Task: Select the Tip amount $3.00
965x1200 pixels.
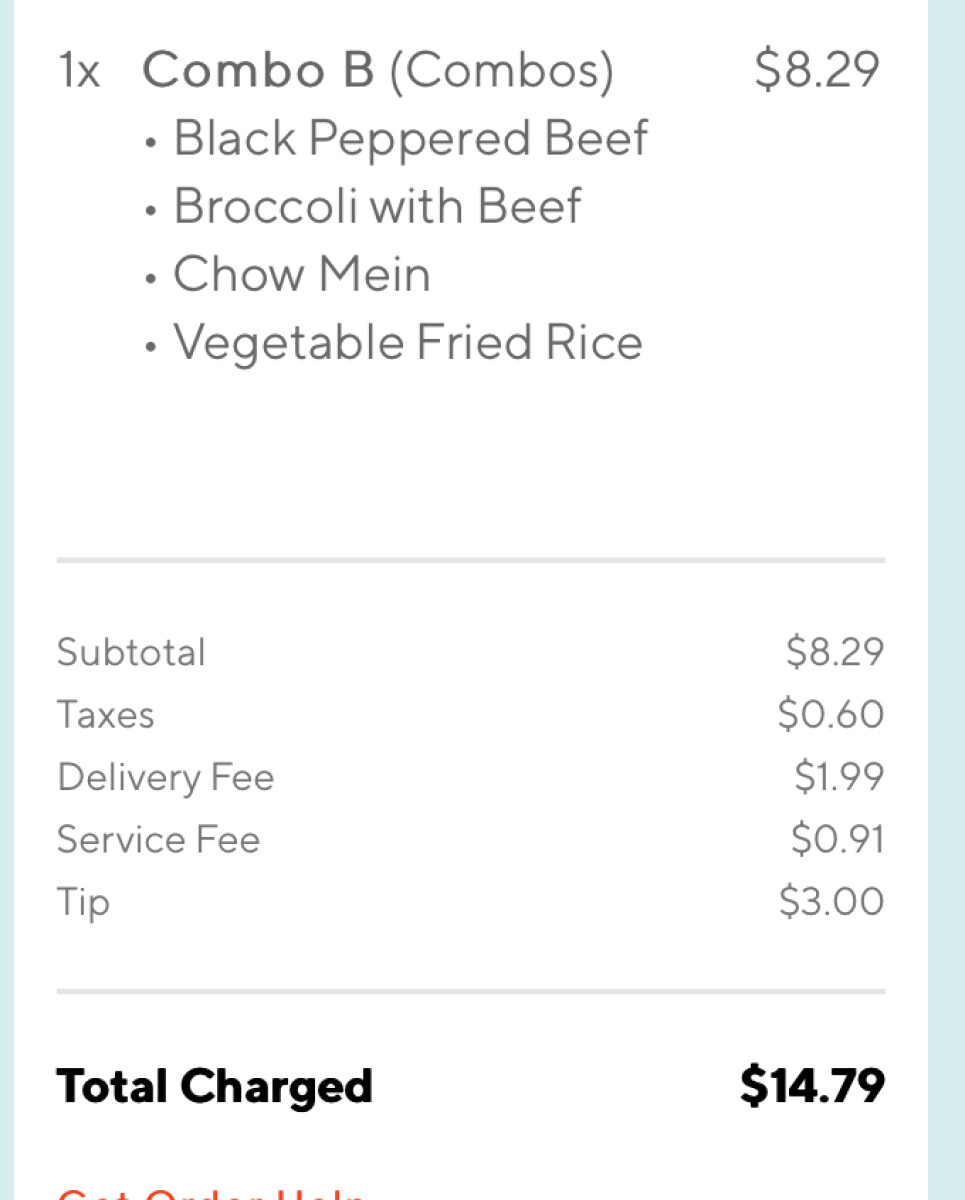Action: [x=832, y=902]
